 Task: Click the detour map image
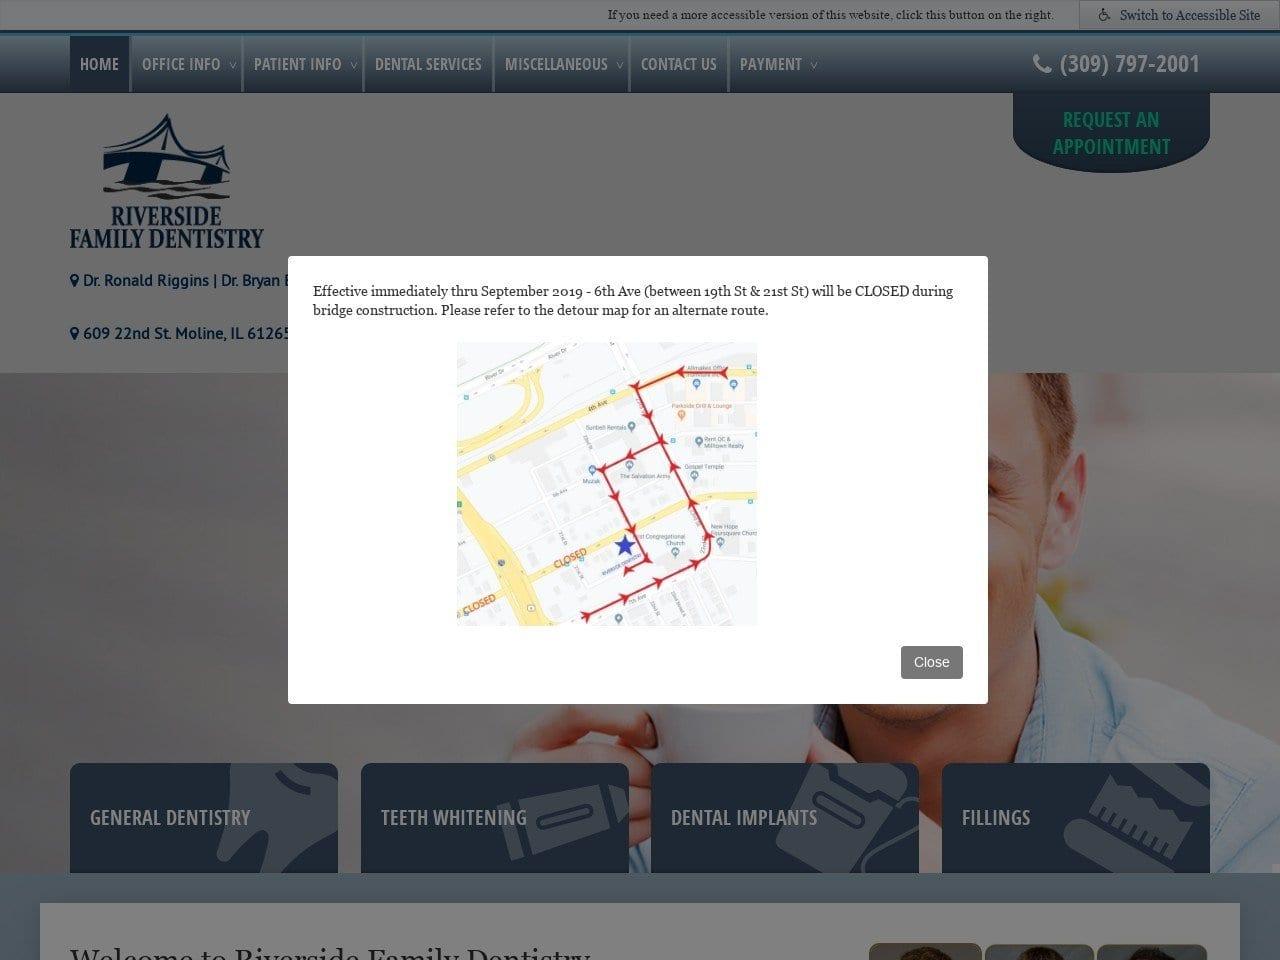(x=607, y=484)
